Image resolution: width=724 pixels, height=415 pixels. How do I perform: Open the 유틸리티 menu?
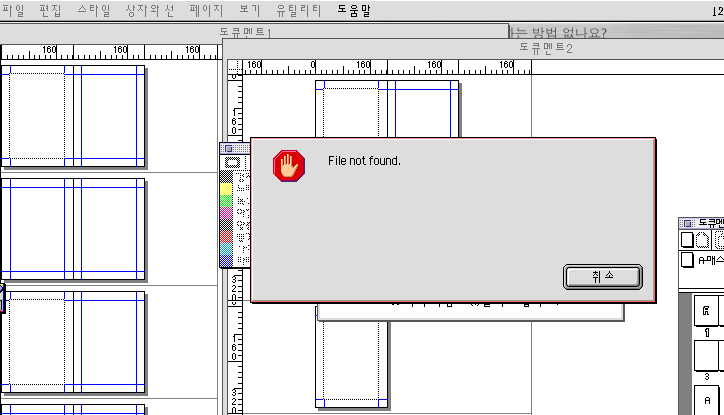tap(298, 9)
